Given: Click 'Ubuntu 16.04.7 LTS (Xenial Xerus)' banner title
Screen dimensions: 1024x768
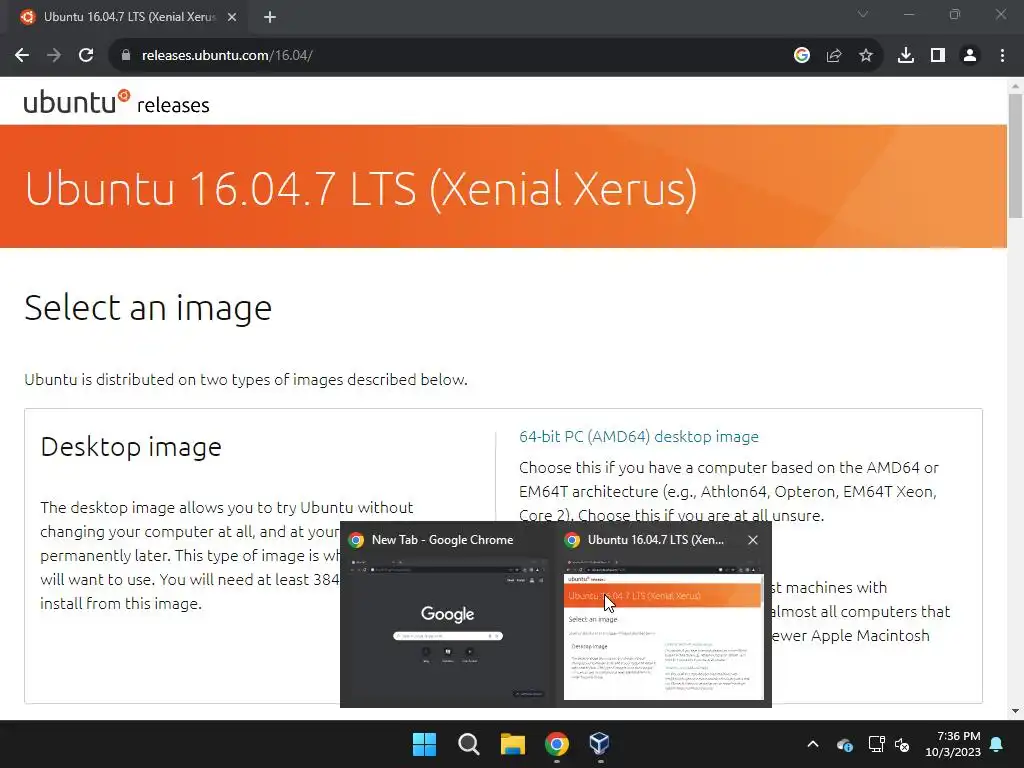Looking at the screenshot, I should pos(360,189).
